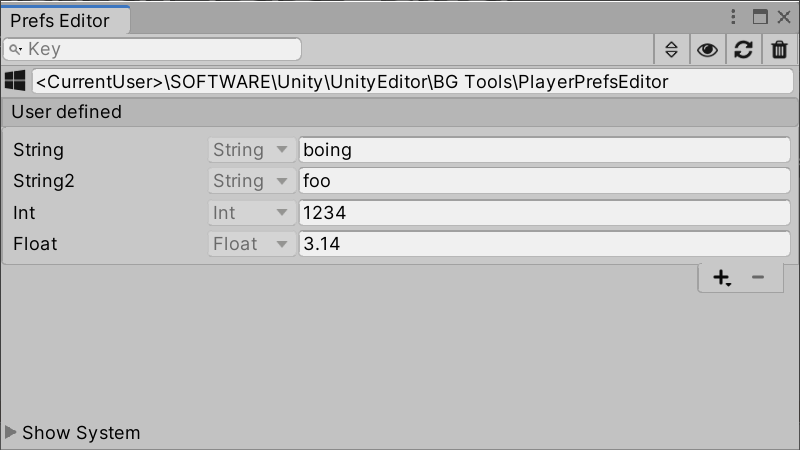Open the type dropdown for String2 row
Image resolution: width=800 pixels, height=450 pixels.
[252, 181]
